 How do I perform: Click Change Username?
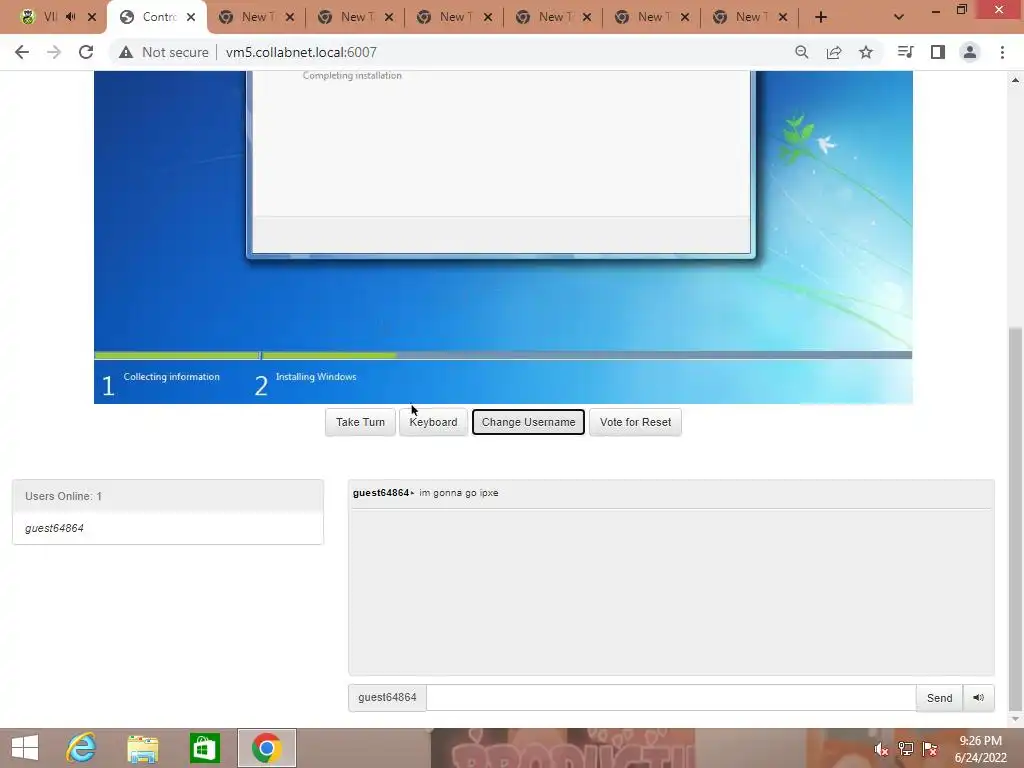click(x=528, y=422)
